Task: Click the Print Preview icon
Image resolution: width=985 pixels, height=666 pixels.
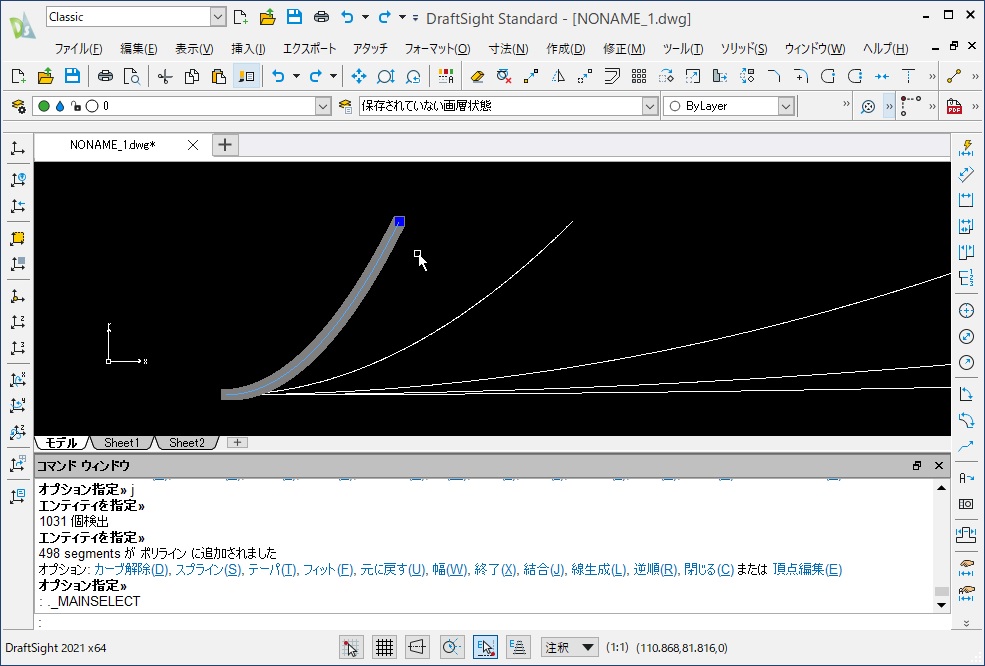Action: click(132, 77)
